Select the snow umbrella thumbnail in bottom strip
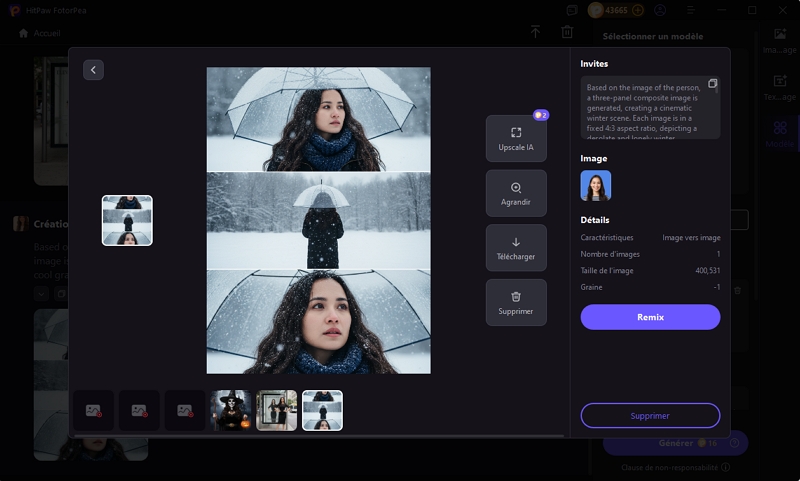 tap(323, 410)
